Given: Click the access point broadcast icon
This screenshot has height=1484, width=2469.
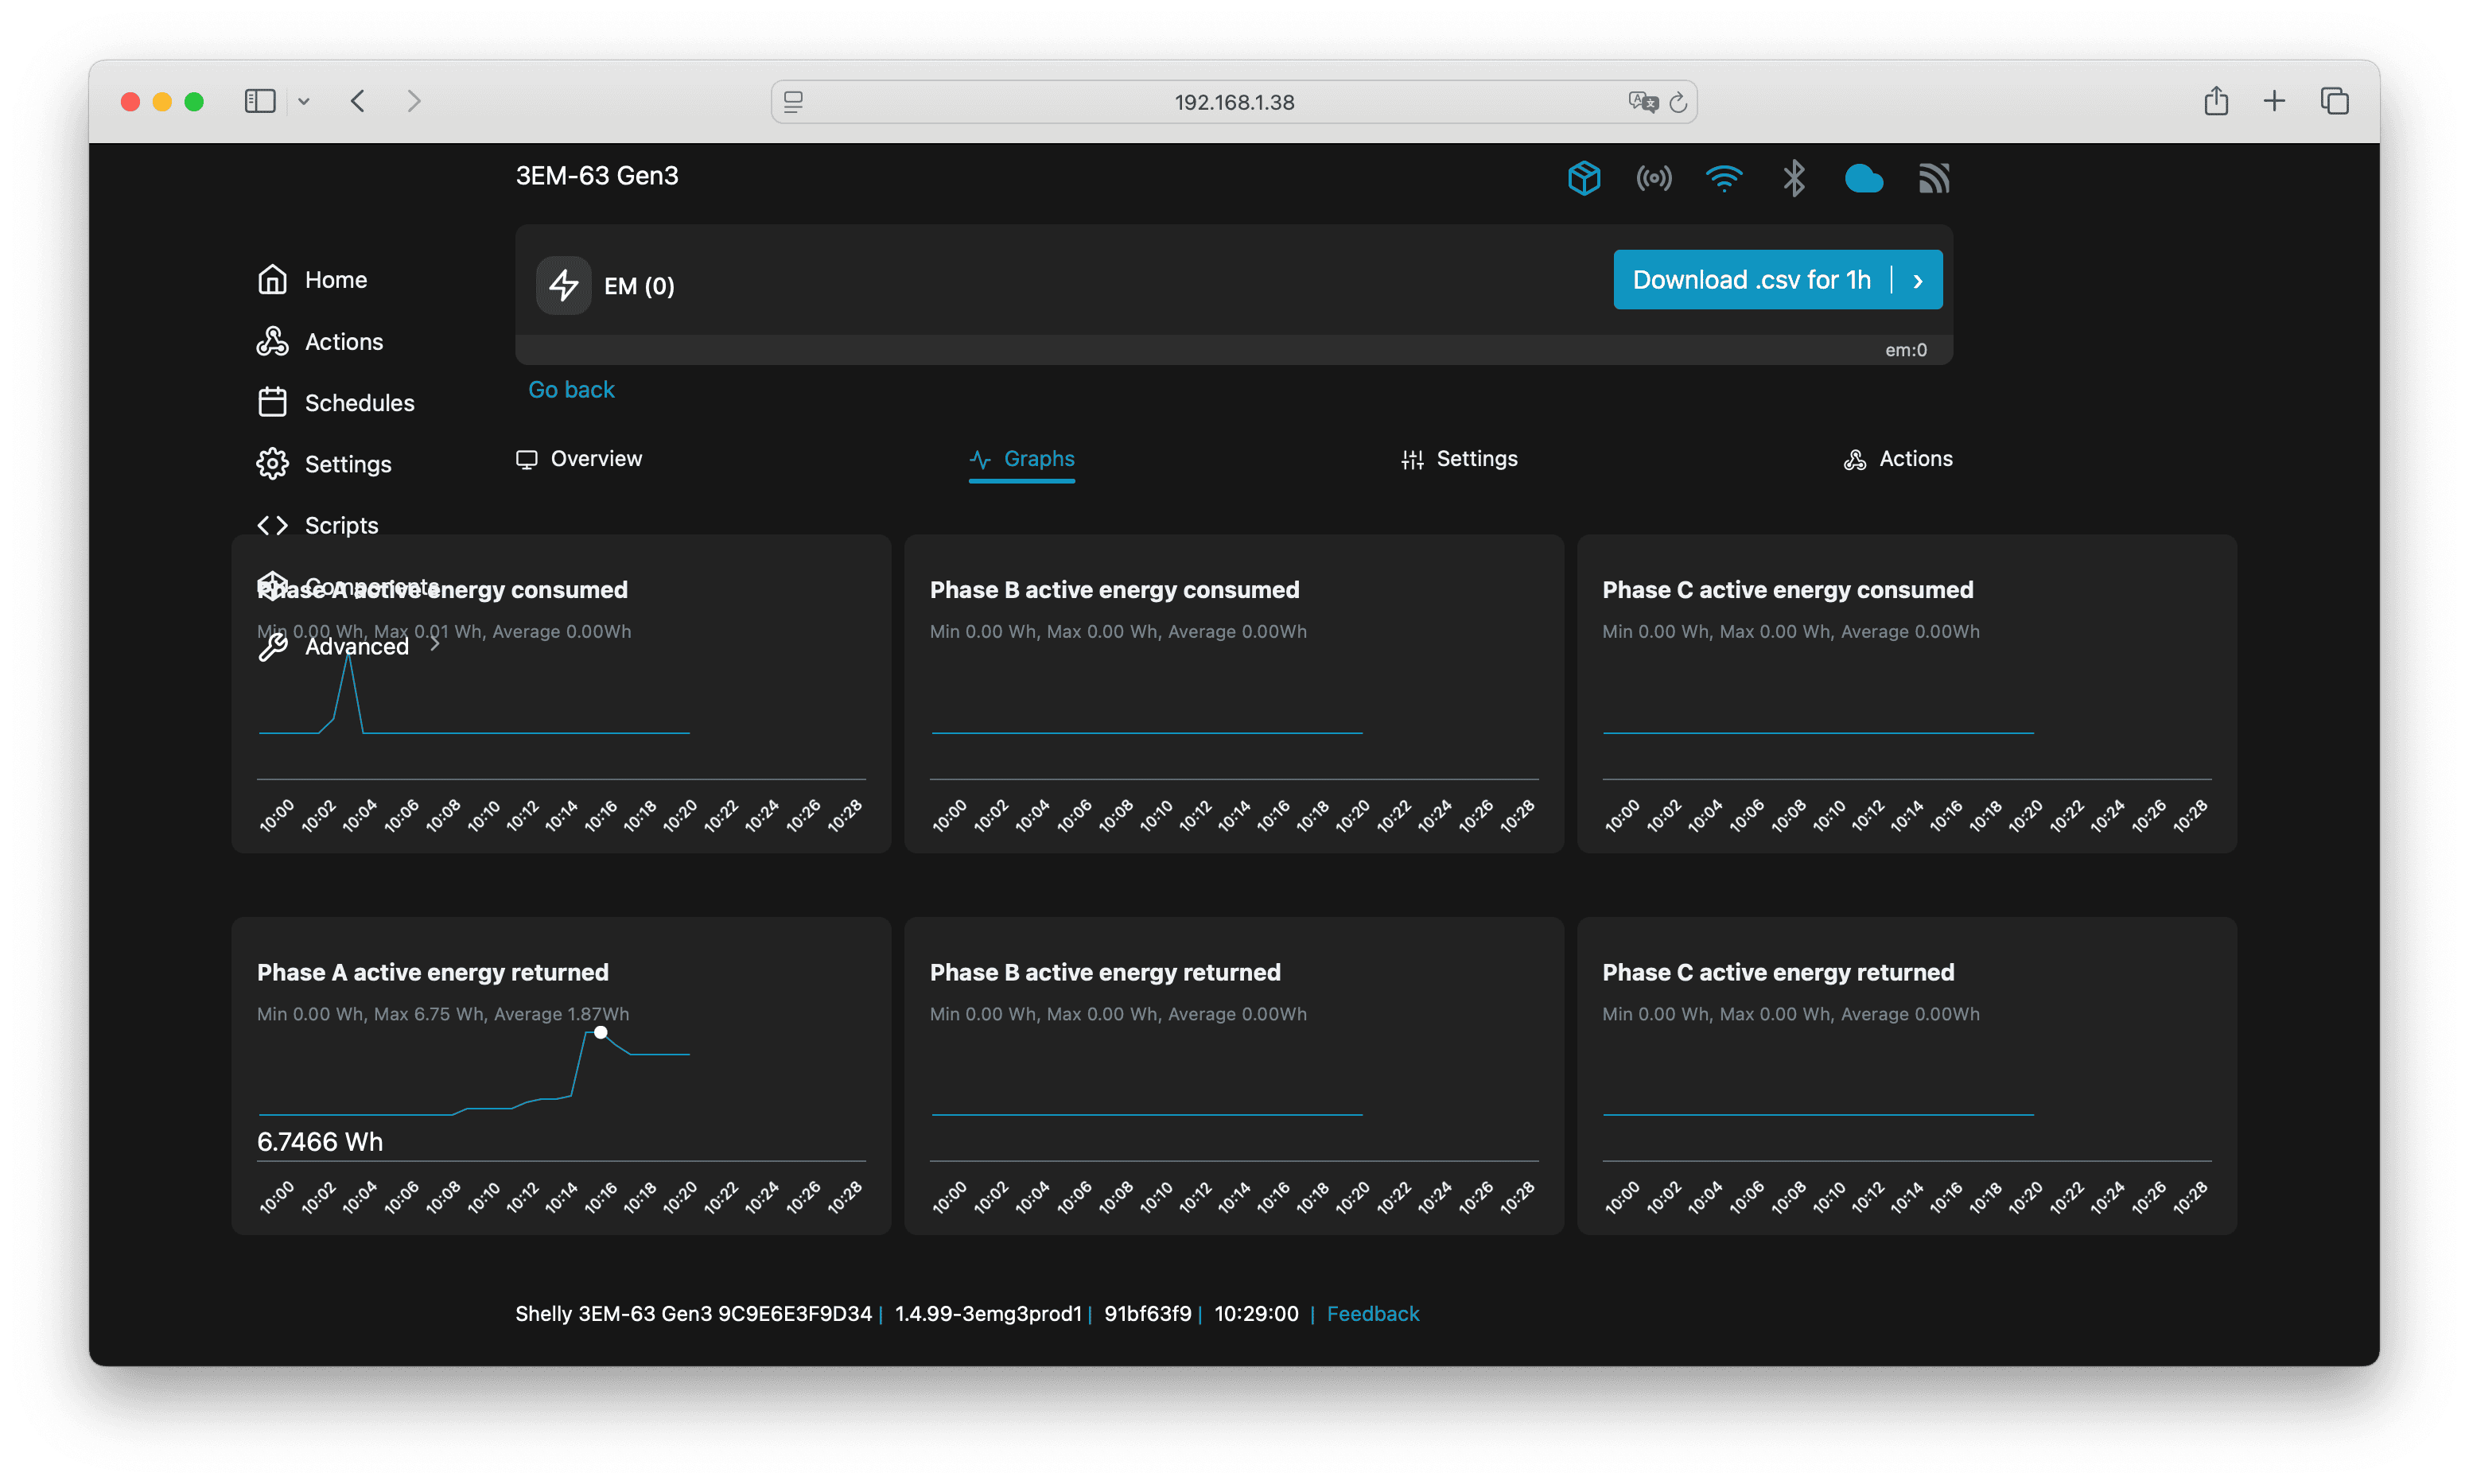Looking at the screenshot, I should (1653, 179).
